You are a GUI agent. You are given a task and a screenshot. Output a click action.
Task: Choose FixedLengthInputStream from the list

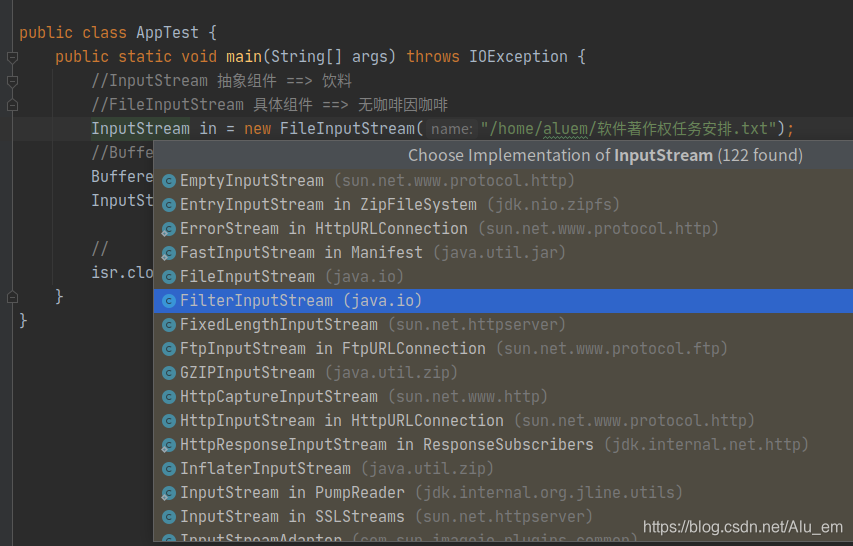point(503,325)
